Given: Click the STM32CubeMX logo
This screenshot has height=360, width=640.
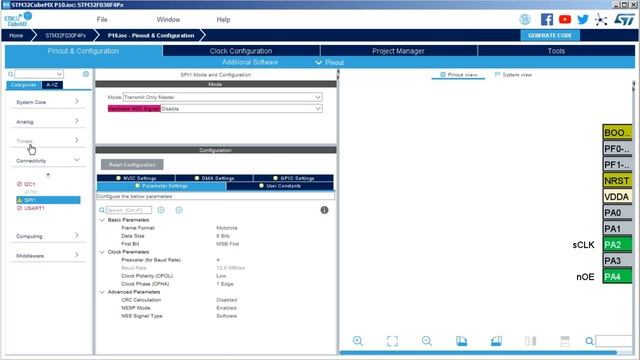Looking at the screenshot, I should point(18,19).
